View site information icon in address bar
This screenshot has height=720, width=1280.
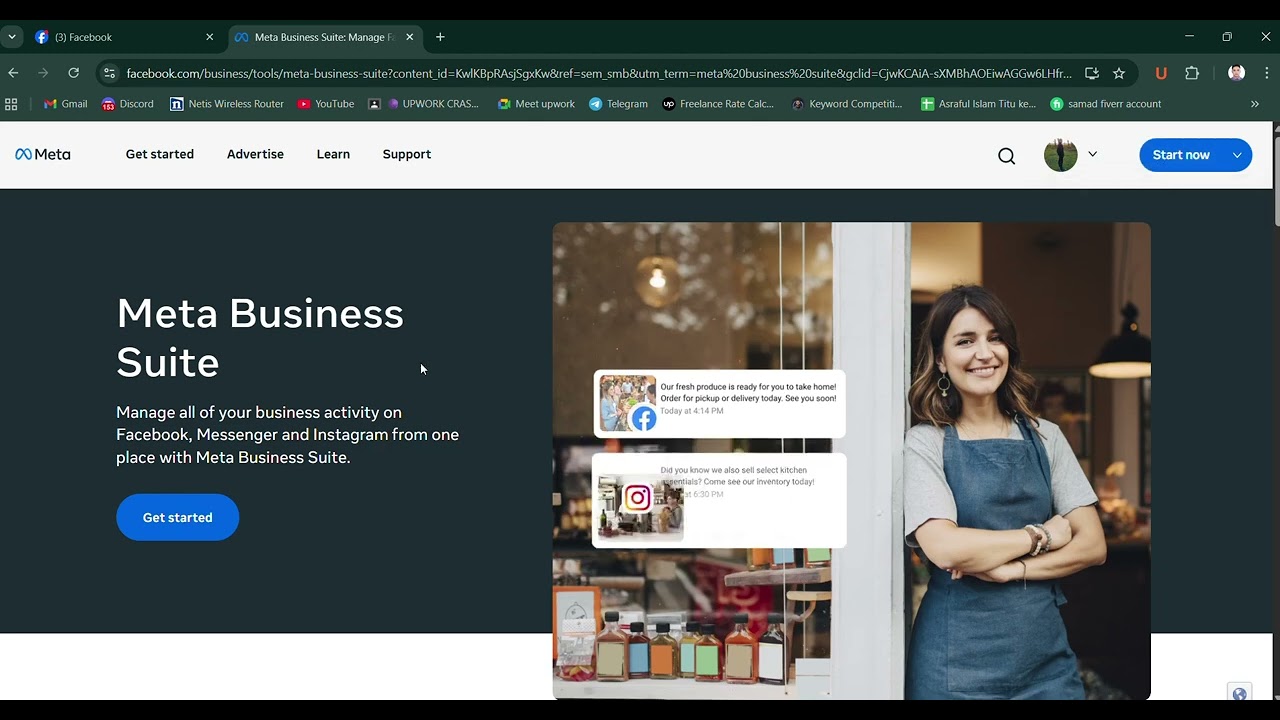(x=110, y=73)
